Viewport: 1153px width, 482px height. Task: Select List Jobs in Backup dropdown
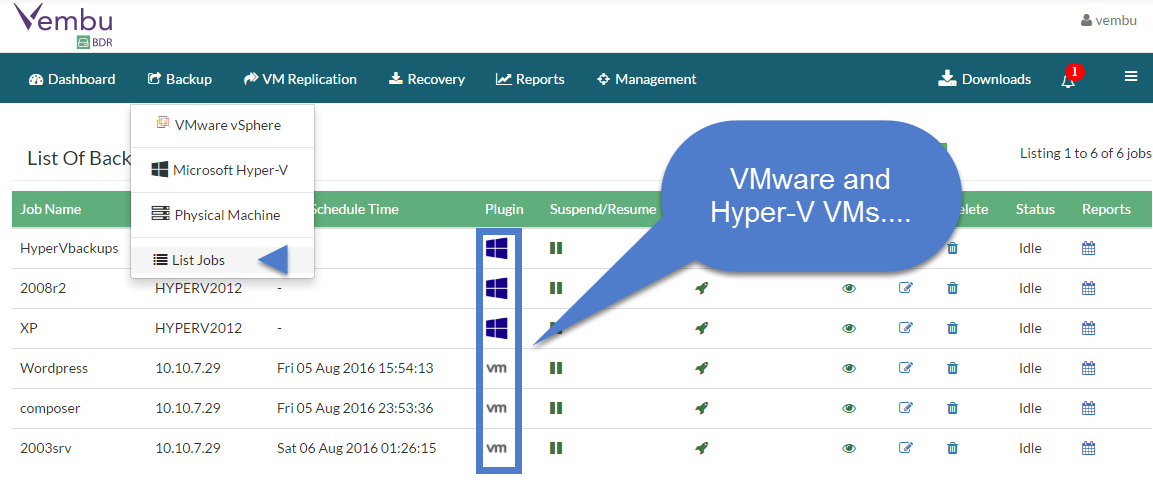[222, 259]
